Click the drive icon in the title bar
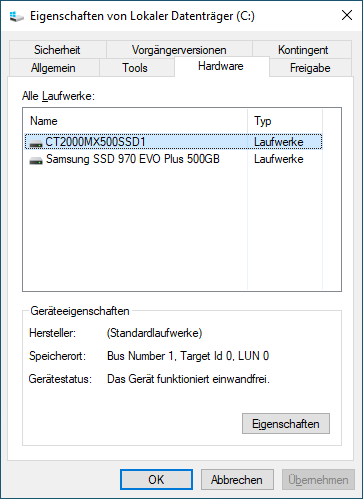Image resolution: width=363 pixels, height=499 pixels. pyautogui.click(x=16, y=16)
